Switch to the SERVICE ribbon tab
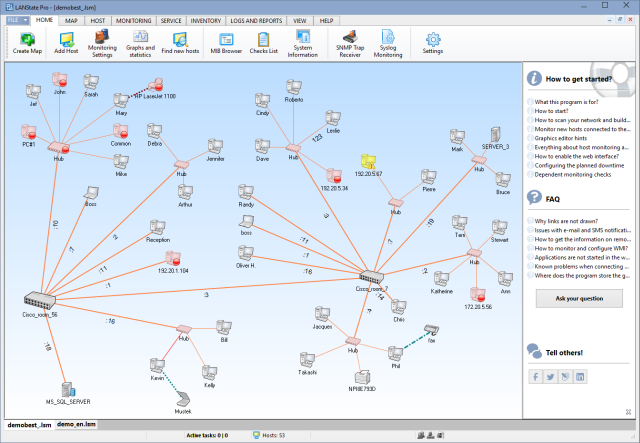640x443 pixels. (171, 20)
